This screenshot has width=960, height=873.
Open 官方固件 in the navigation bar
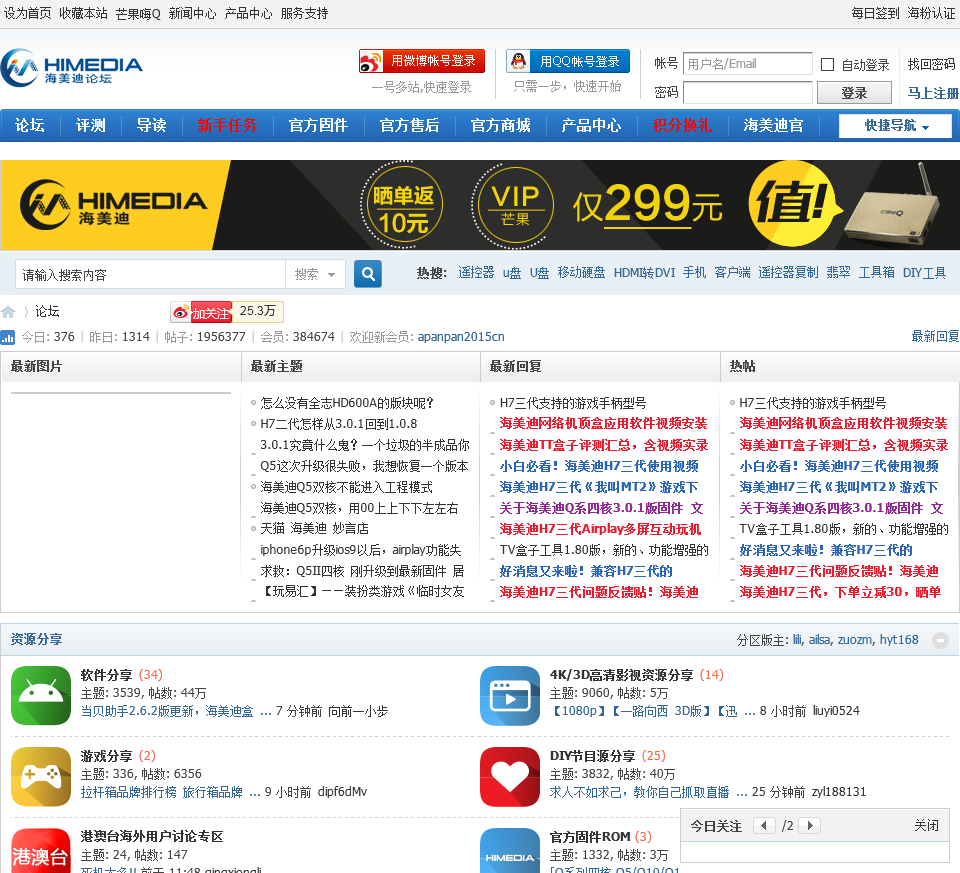click(x=318, y=126)
